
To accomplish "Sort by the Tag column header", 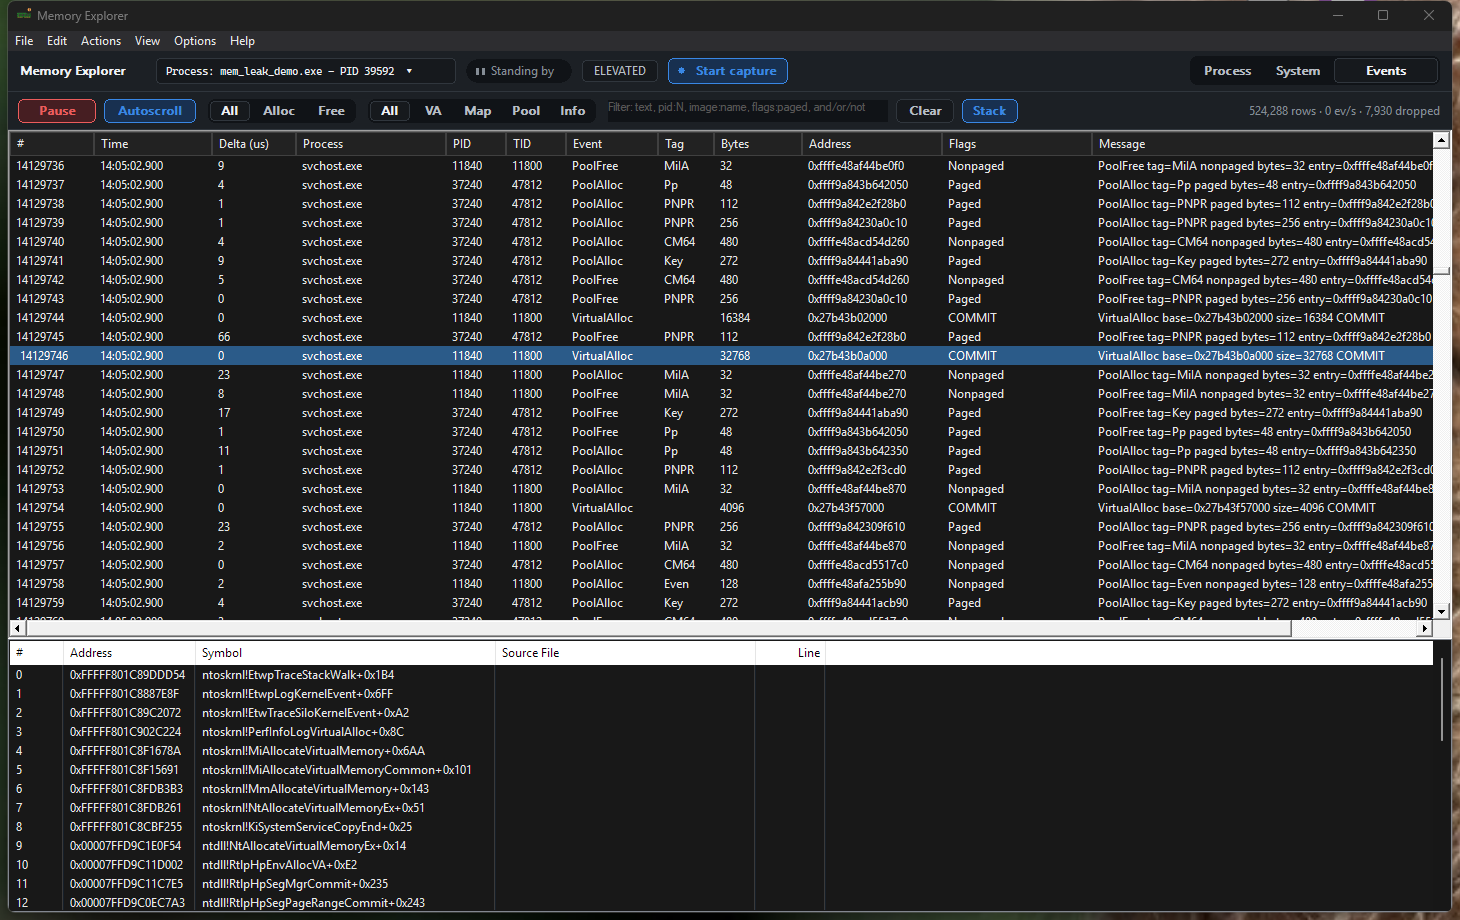I will pyautogui.click(x=685, y=144).
